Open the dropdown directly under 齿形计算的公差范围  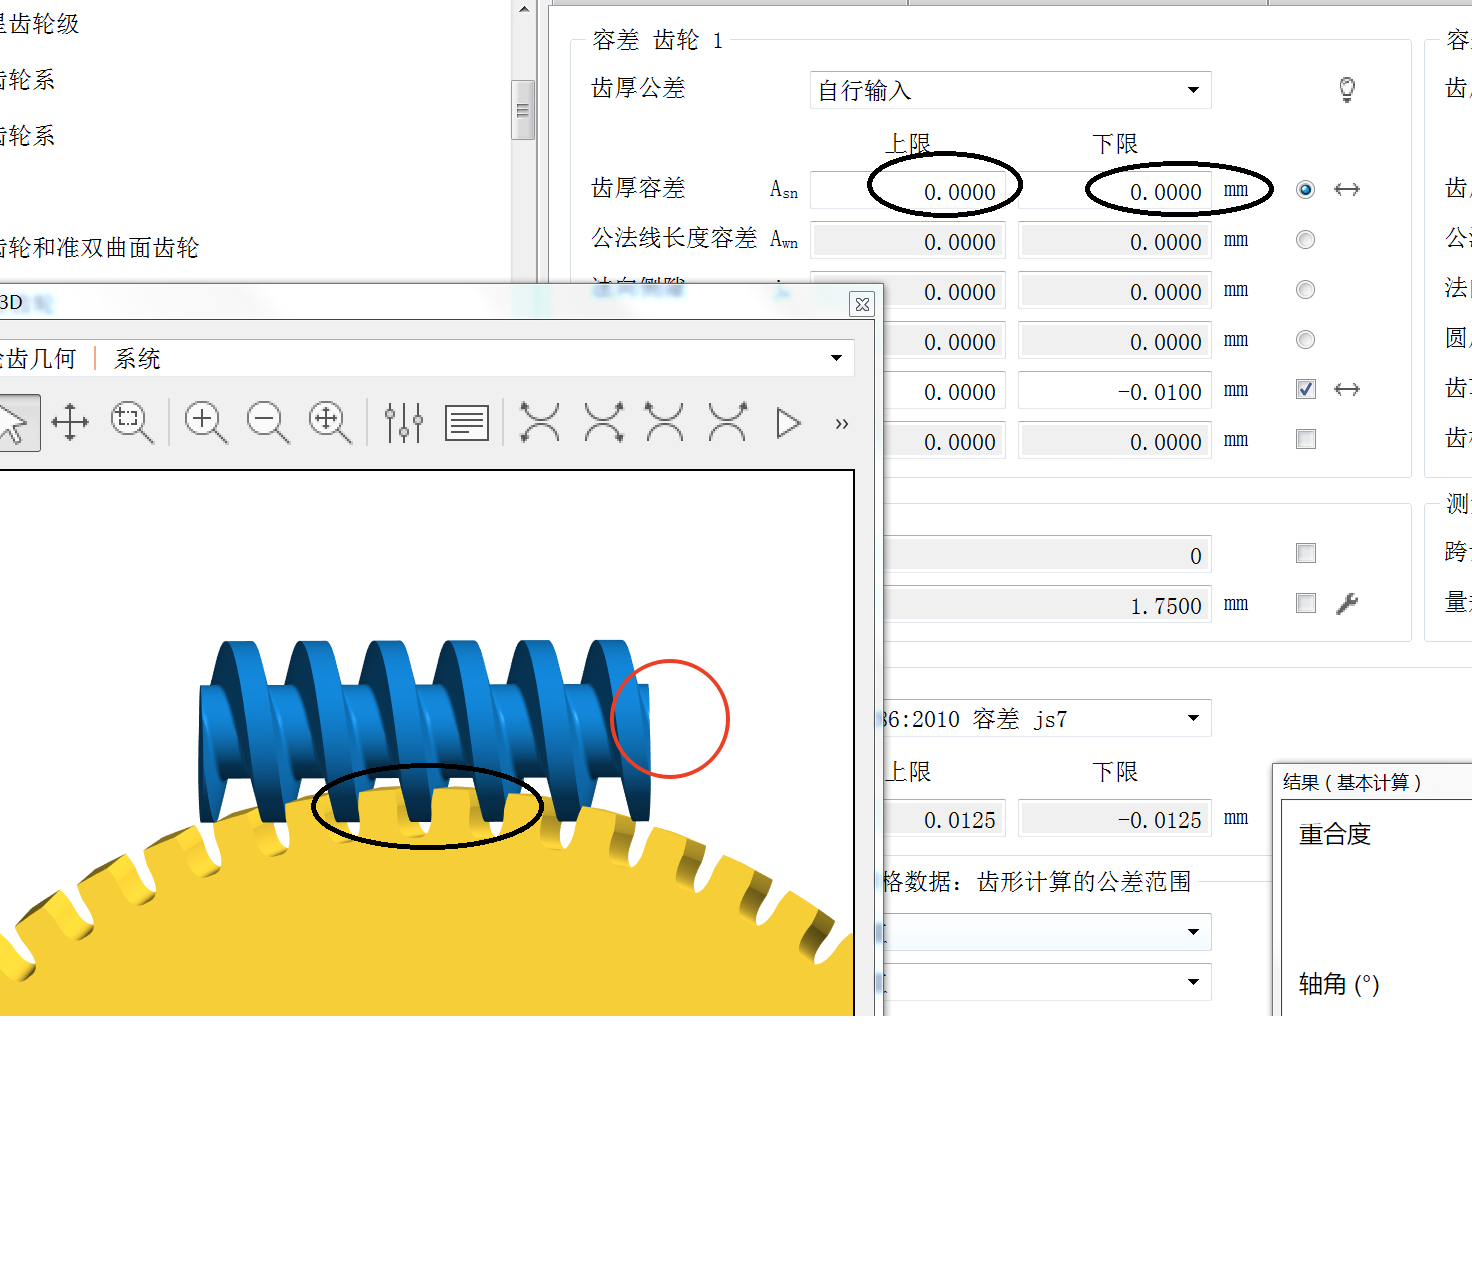(1047, 932)
